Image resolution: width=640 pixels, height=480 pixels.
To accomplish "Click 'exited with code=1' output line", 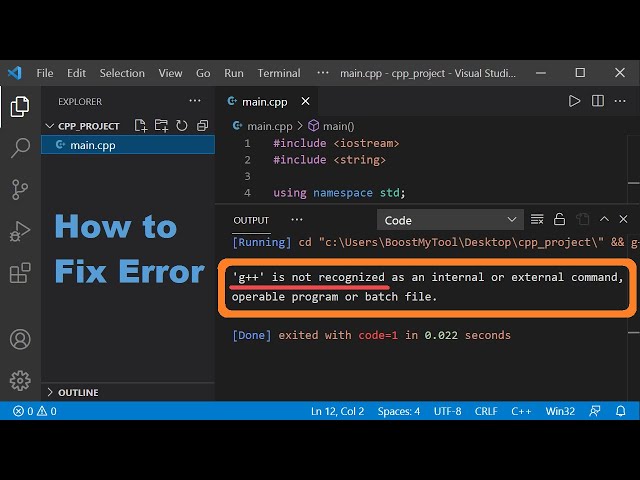I will coord(338,335).
